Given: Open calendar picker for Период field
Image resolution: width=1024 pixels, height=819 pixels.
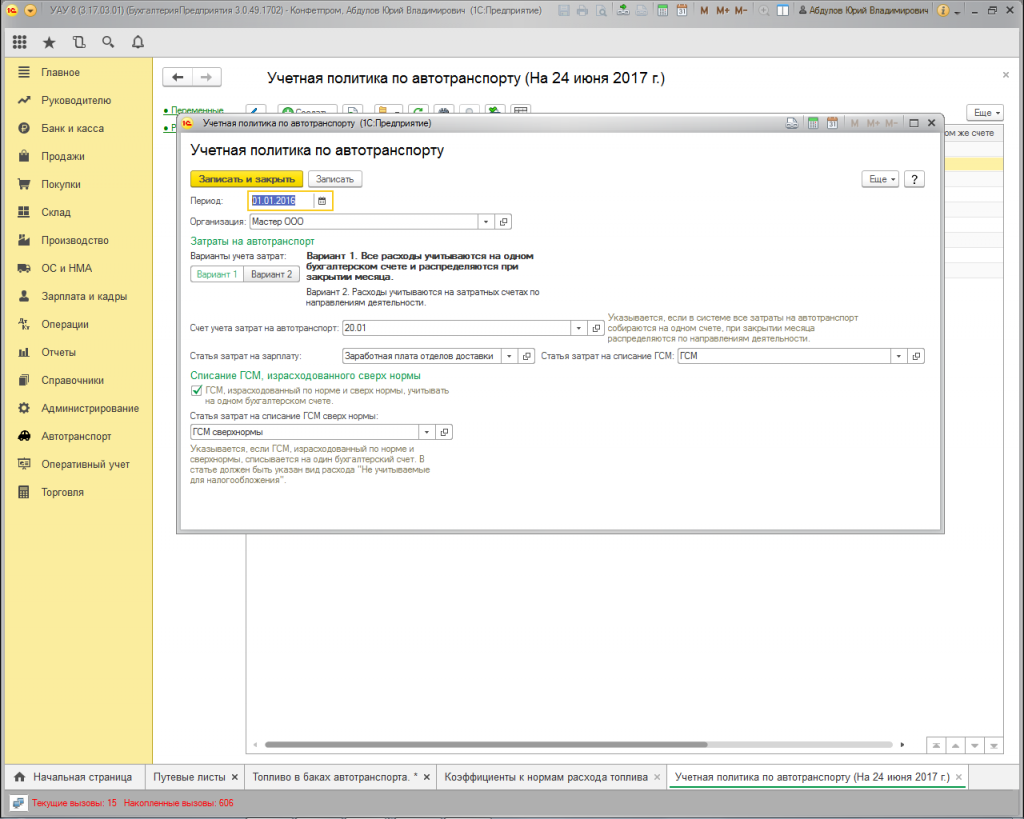Looking at the screenshot, I should [x=322, y=201].
